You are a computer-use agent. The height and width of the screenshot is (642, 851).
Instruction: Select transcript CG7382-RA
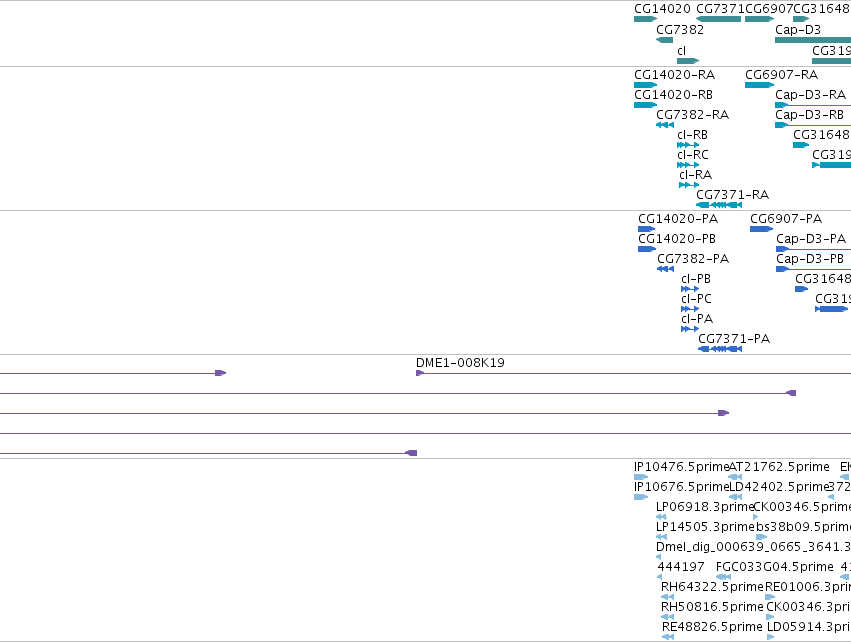[x=665, y=125]
